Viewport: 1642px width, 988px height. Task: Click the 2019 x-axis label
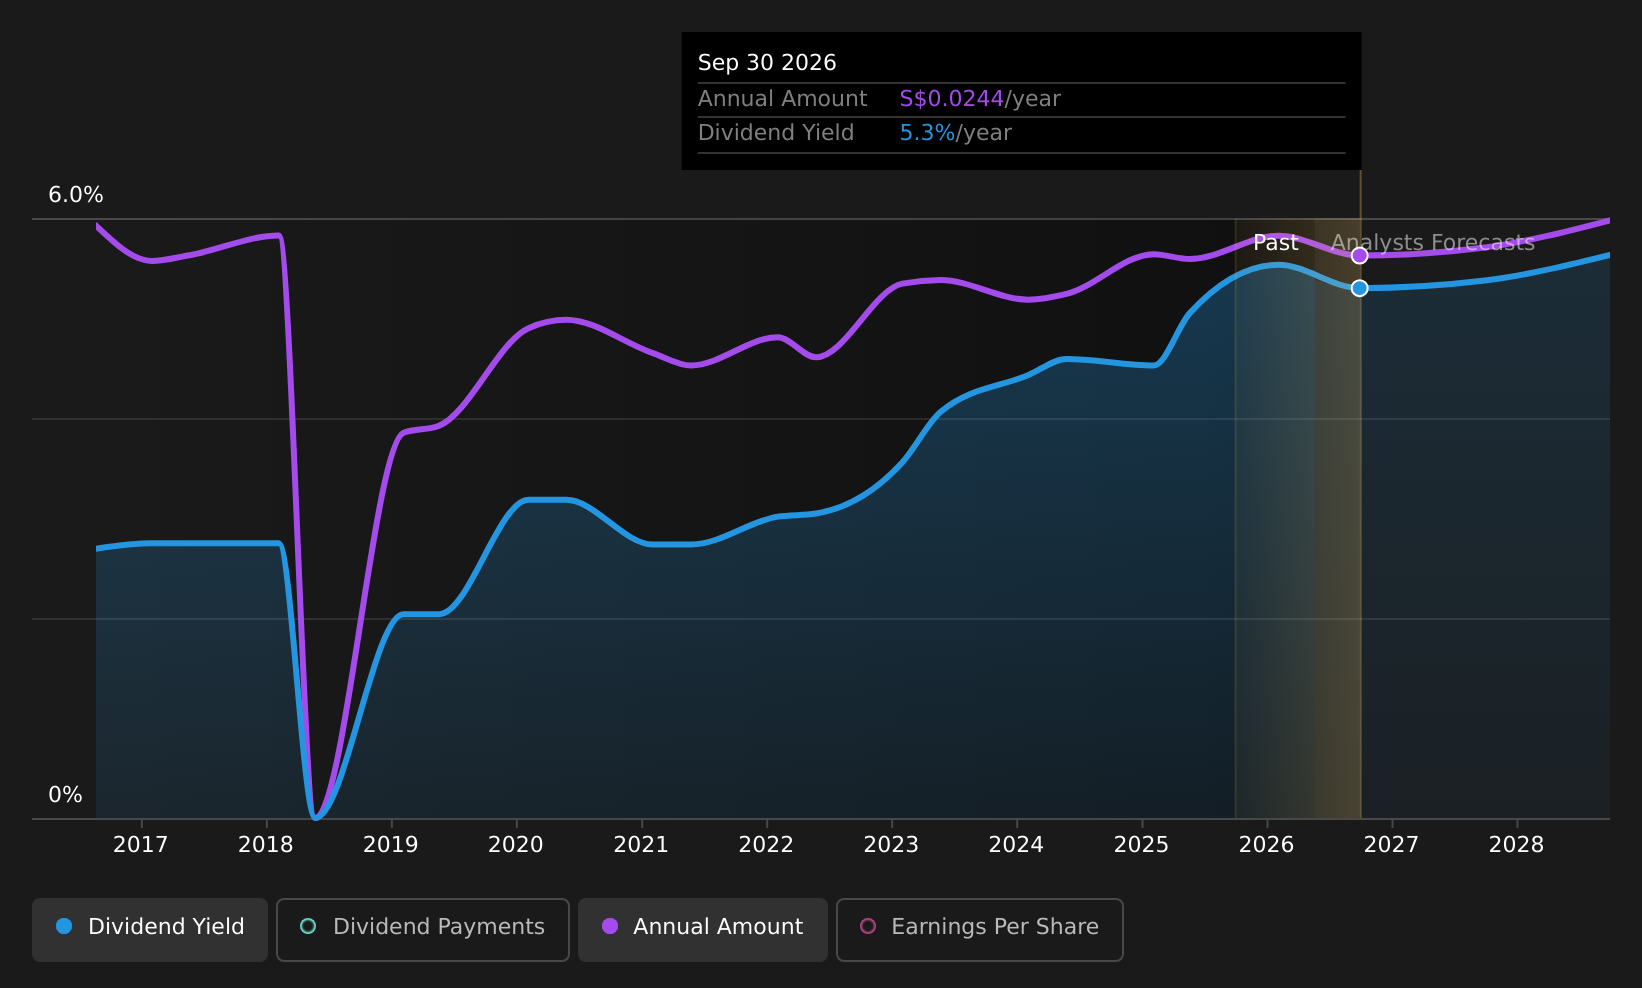391,845
